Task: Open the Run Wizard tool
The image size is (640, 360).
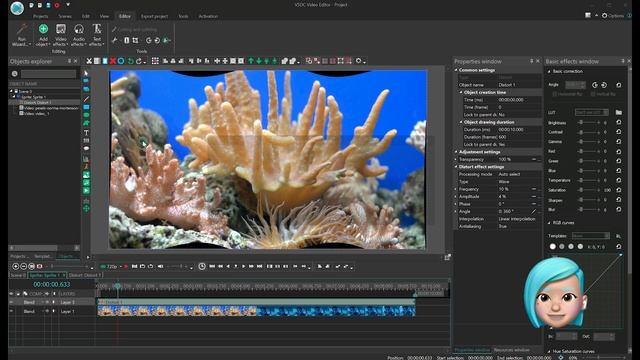Action: pyautogui.click(x=21, y=35)
